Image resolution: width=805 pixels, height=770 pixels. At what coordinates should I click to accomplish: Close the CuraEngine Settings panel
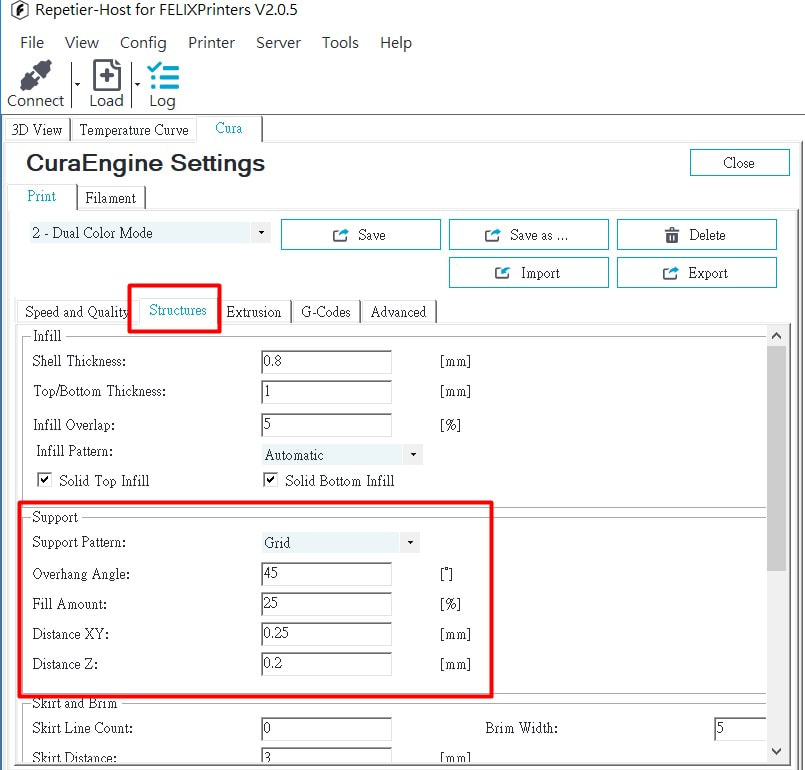pyautogui.click(x=739, y=163)
